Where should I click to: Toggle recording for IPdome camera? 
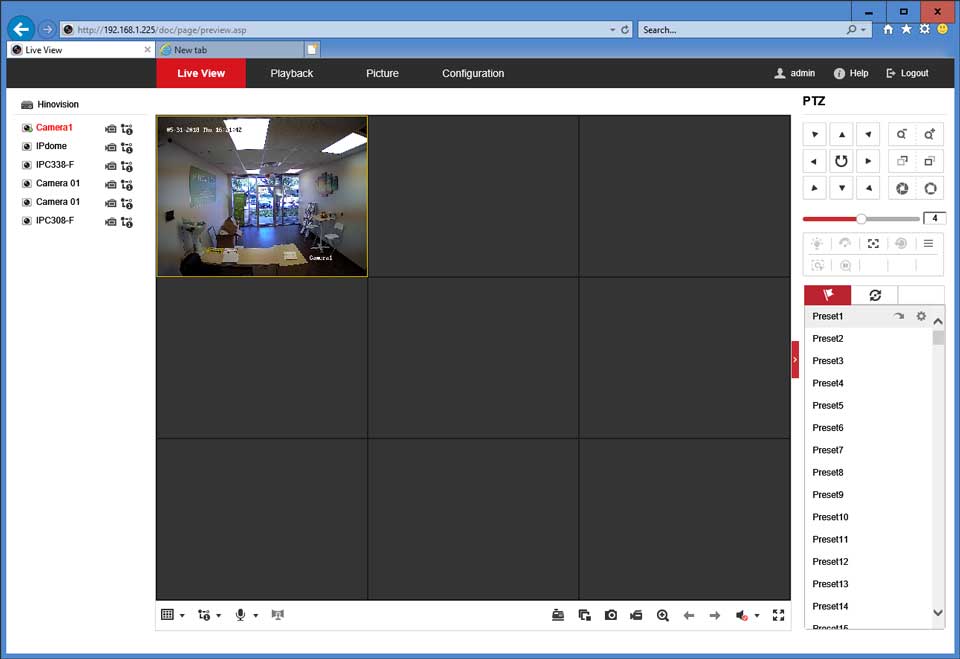tap(111, 147)
